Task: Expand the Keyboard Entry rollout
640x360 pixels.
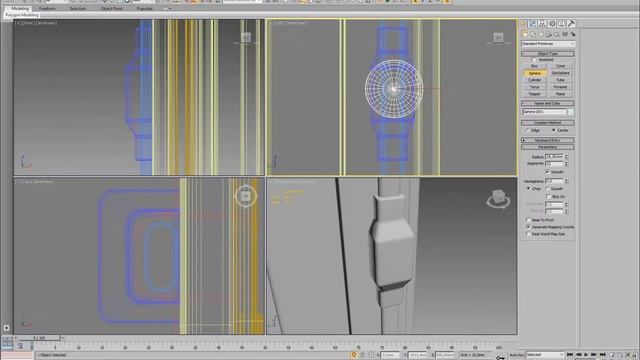Action: point(547,140)
